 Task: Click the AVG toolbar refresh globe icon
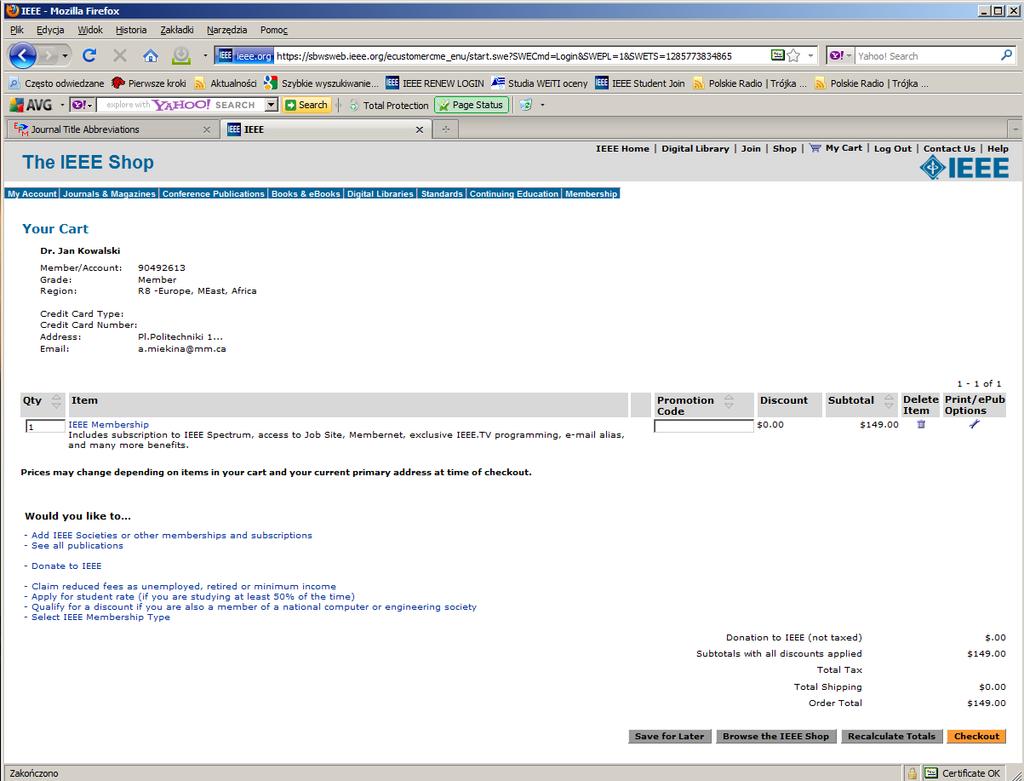[526, 104]
